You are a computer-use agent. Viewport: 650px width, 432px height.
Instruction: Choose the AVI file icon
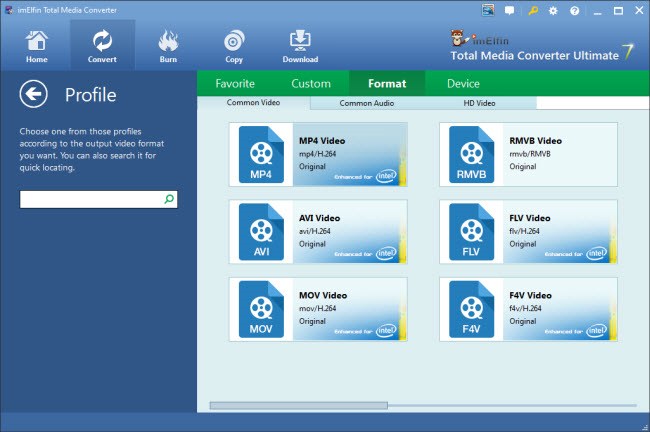click(x=261, y=232)
